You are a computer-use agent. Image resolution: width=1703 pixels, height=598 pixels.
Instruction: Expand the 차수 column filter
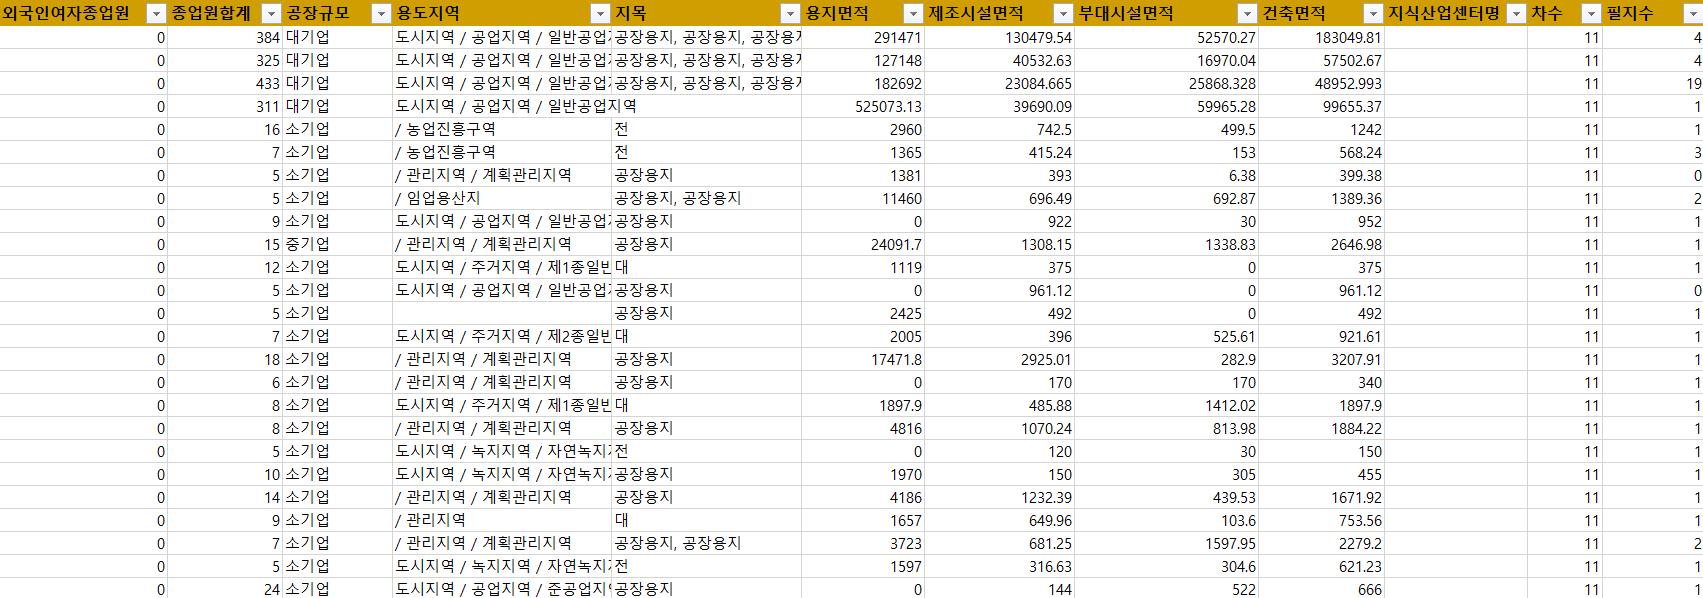click(x=1590, y=14)
